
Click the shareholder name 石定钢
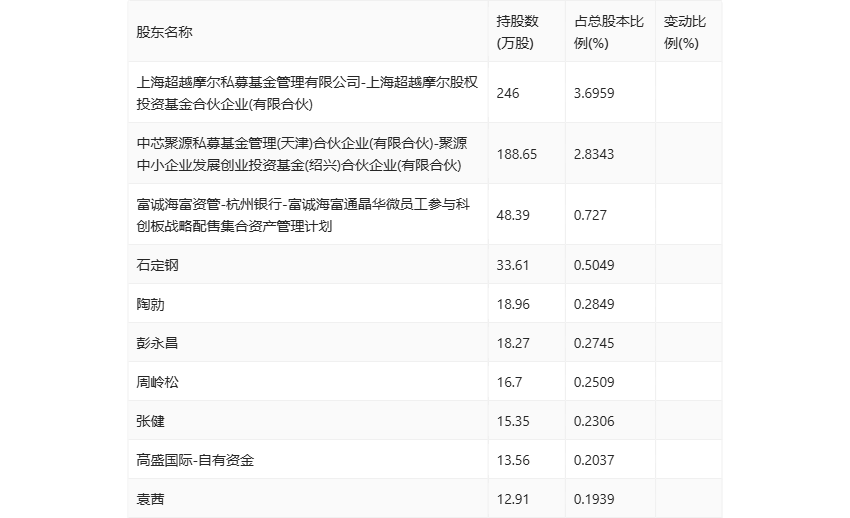pos(157,265)
